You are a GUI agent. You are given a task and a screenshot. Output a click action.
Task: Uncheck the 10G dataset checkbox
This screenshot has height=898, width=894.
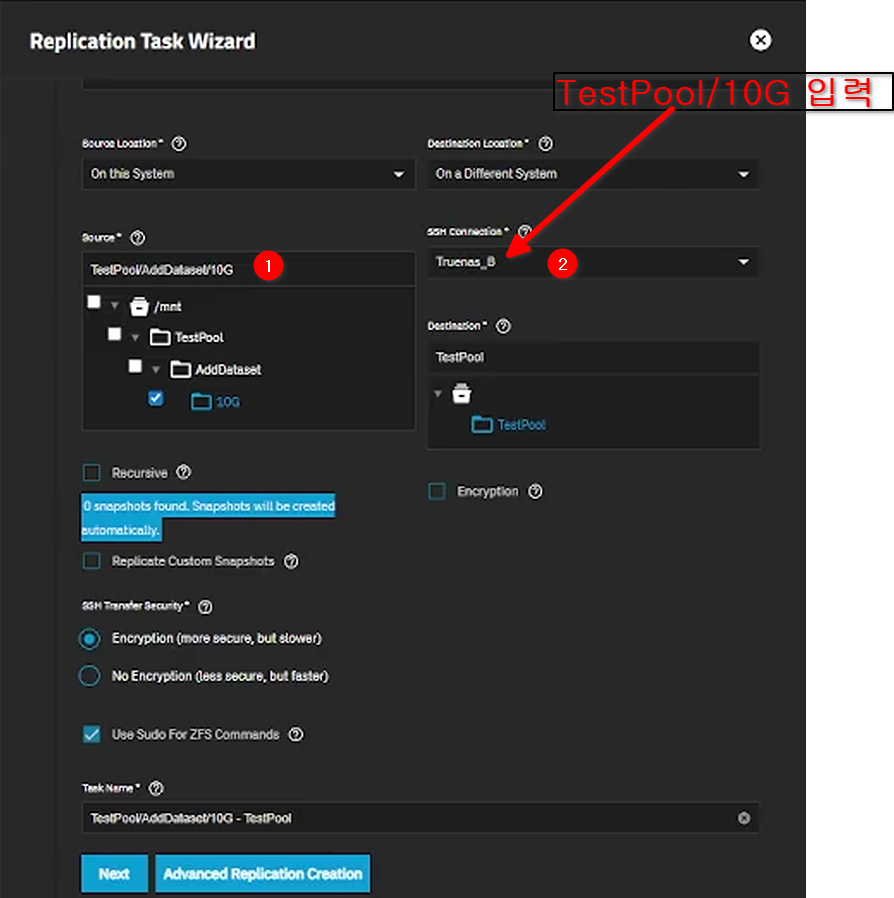tap(155, 399)
